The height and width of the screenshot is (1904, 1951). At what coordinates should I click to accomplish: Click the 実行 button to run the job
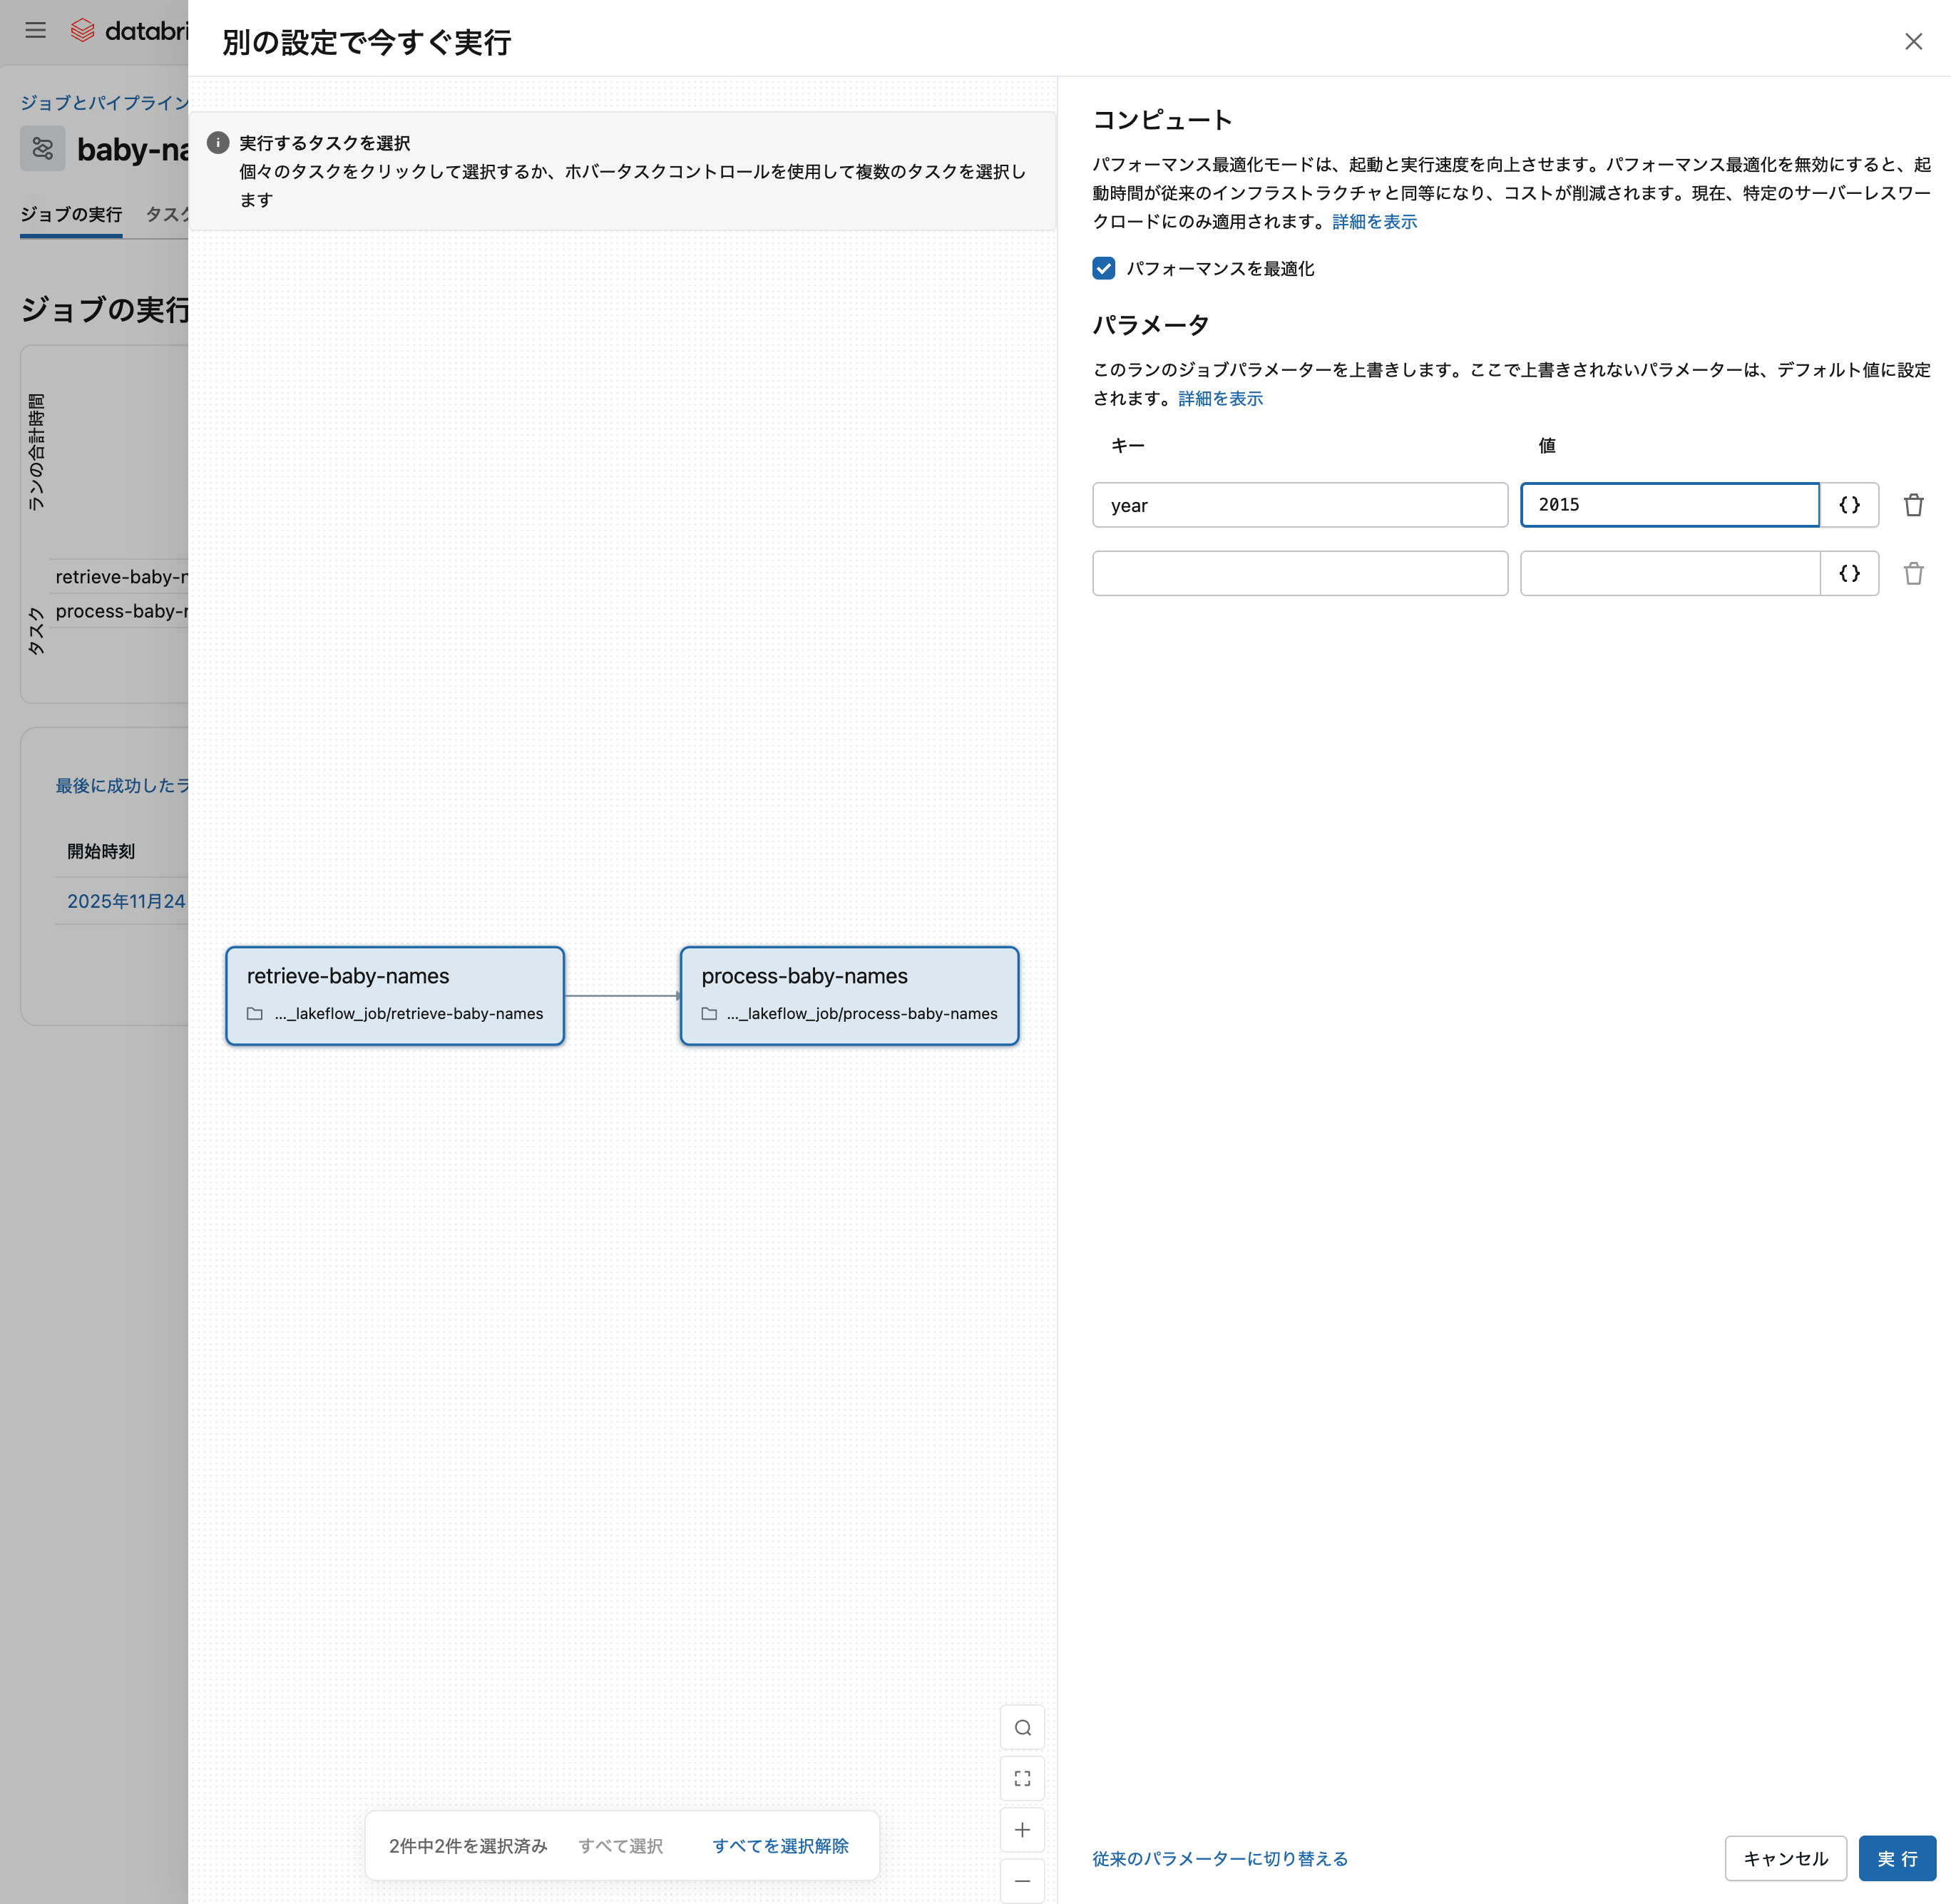click(1898, 1858)
